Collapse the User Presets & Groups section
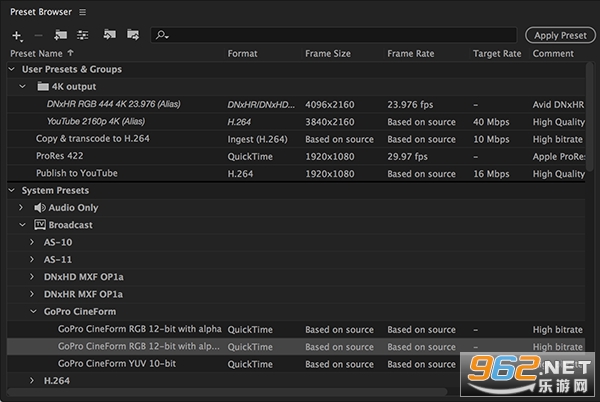Screen dimensions: 600x402 coord(12,69)
